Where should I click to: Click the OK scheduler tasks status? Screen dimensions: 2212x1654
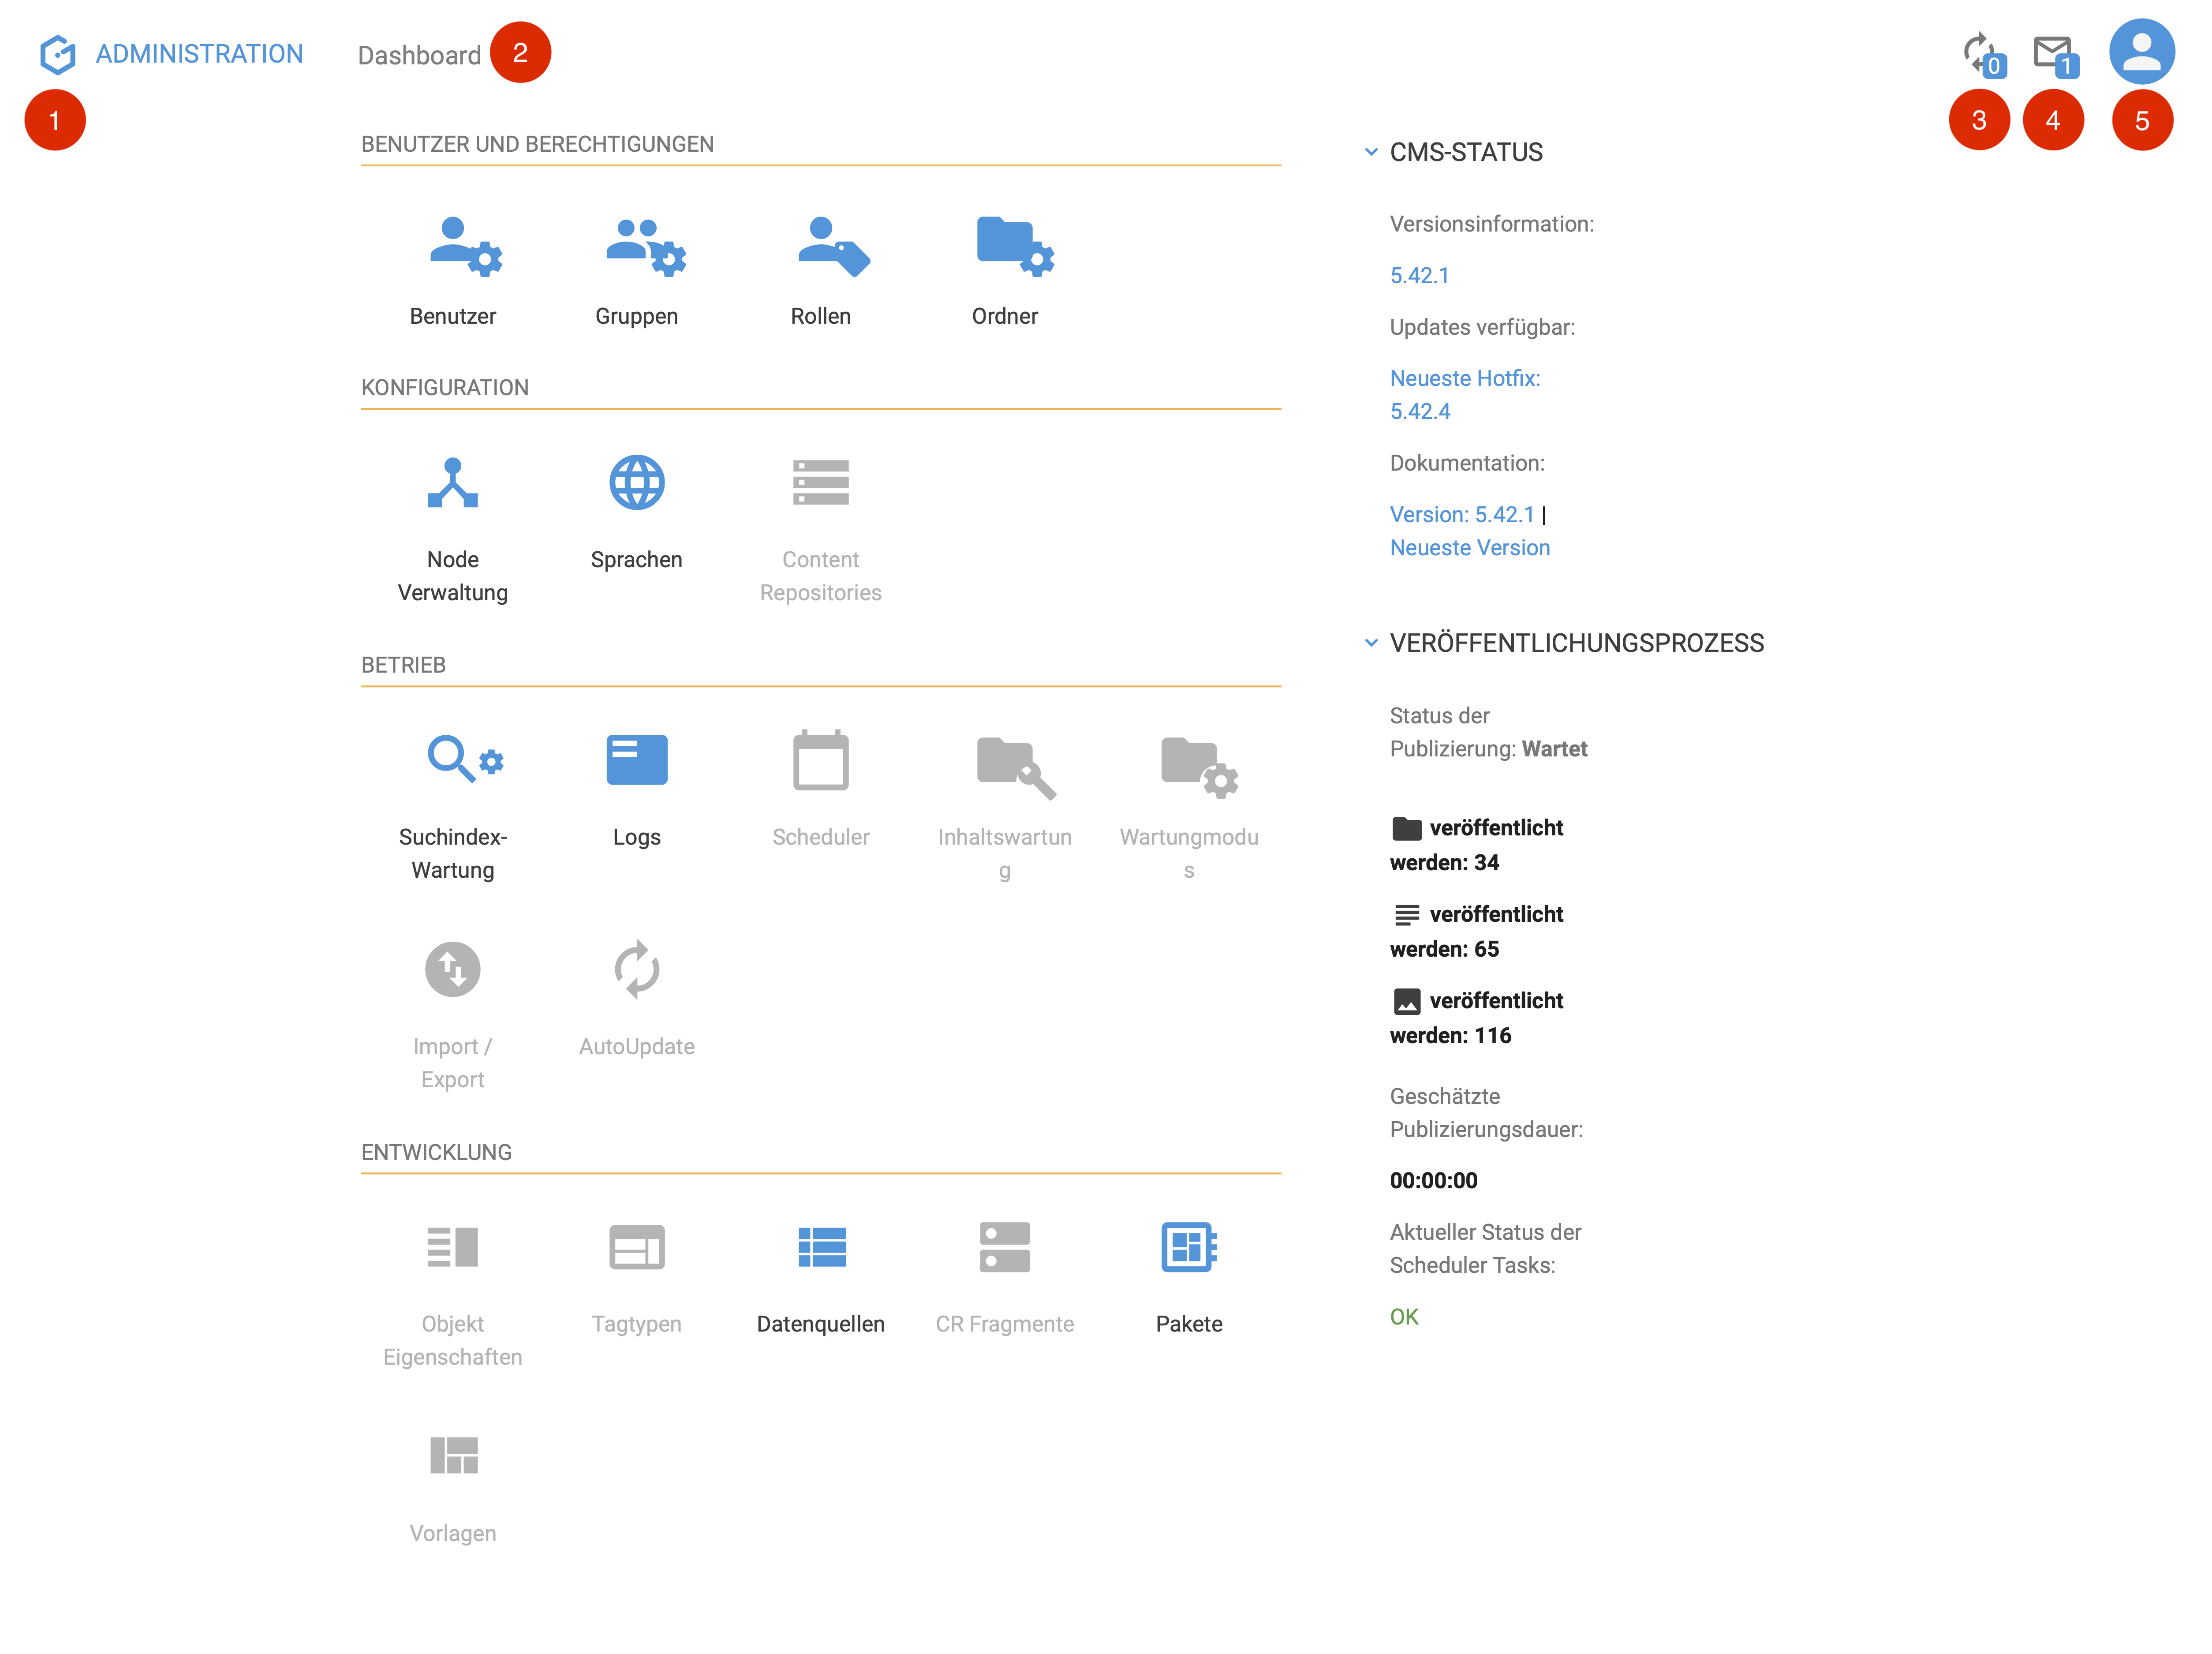click(1404, 1317)
